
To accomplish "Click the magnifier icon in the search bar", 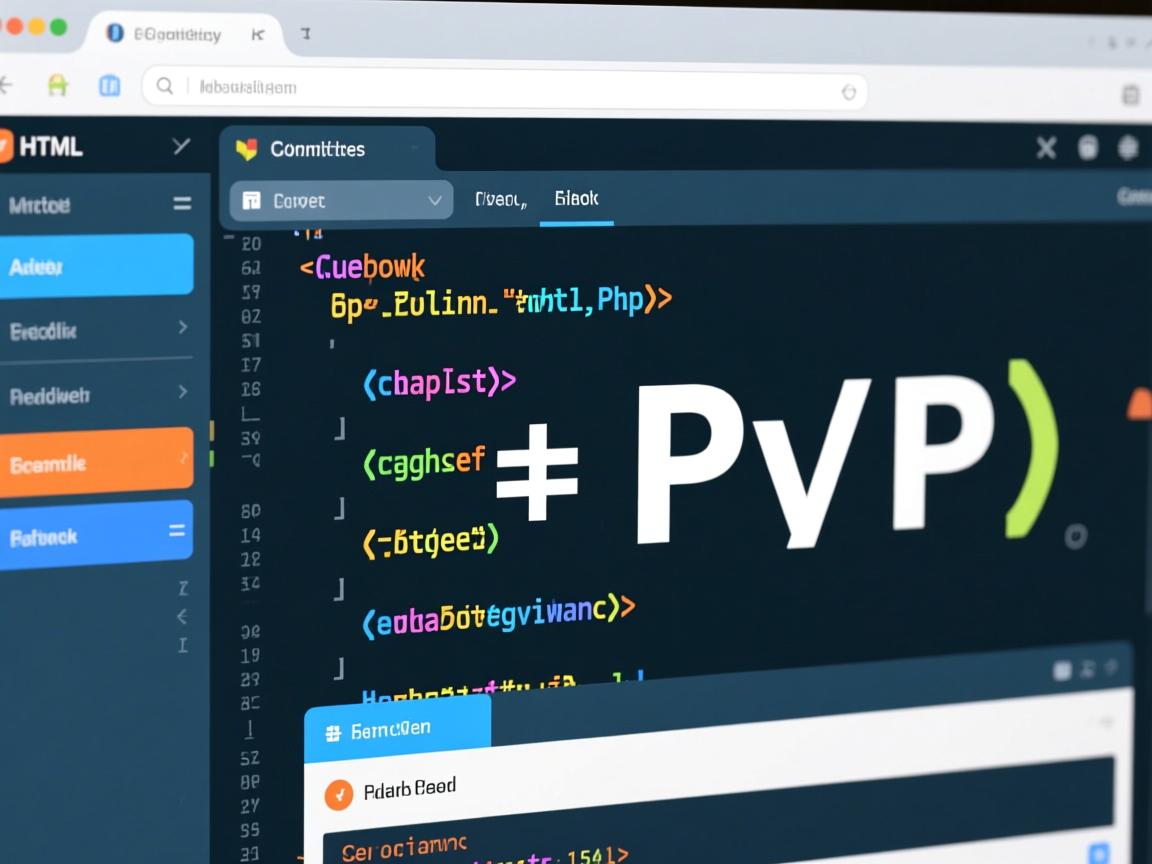I will pyautogui.click(x=165, y=87).
